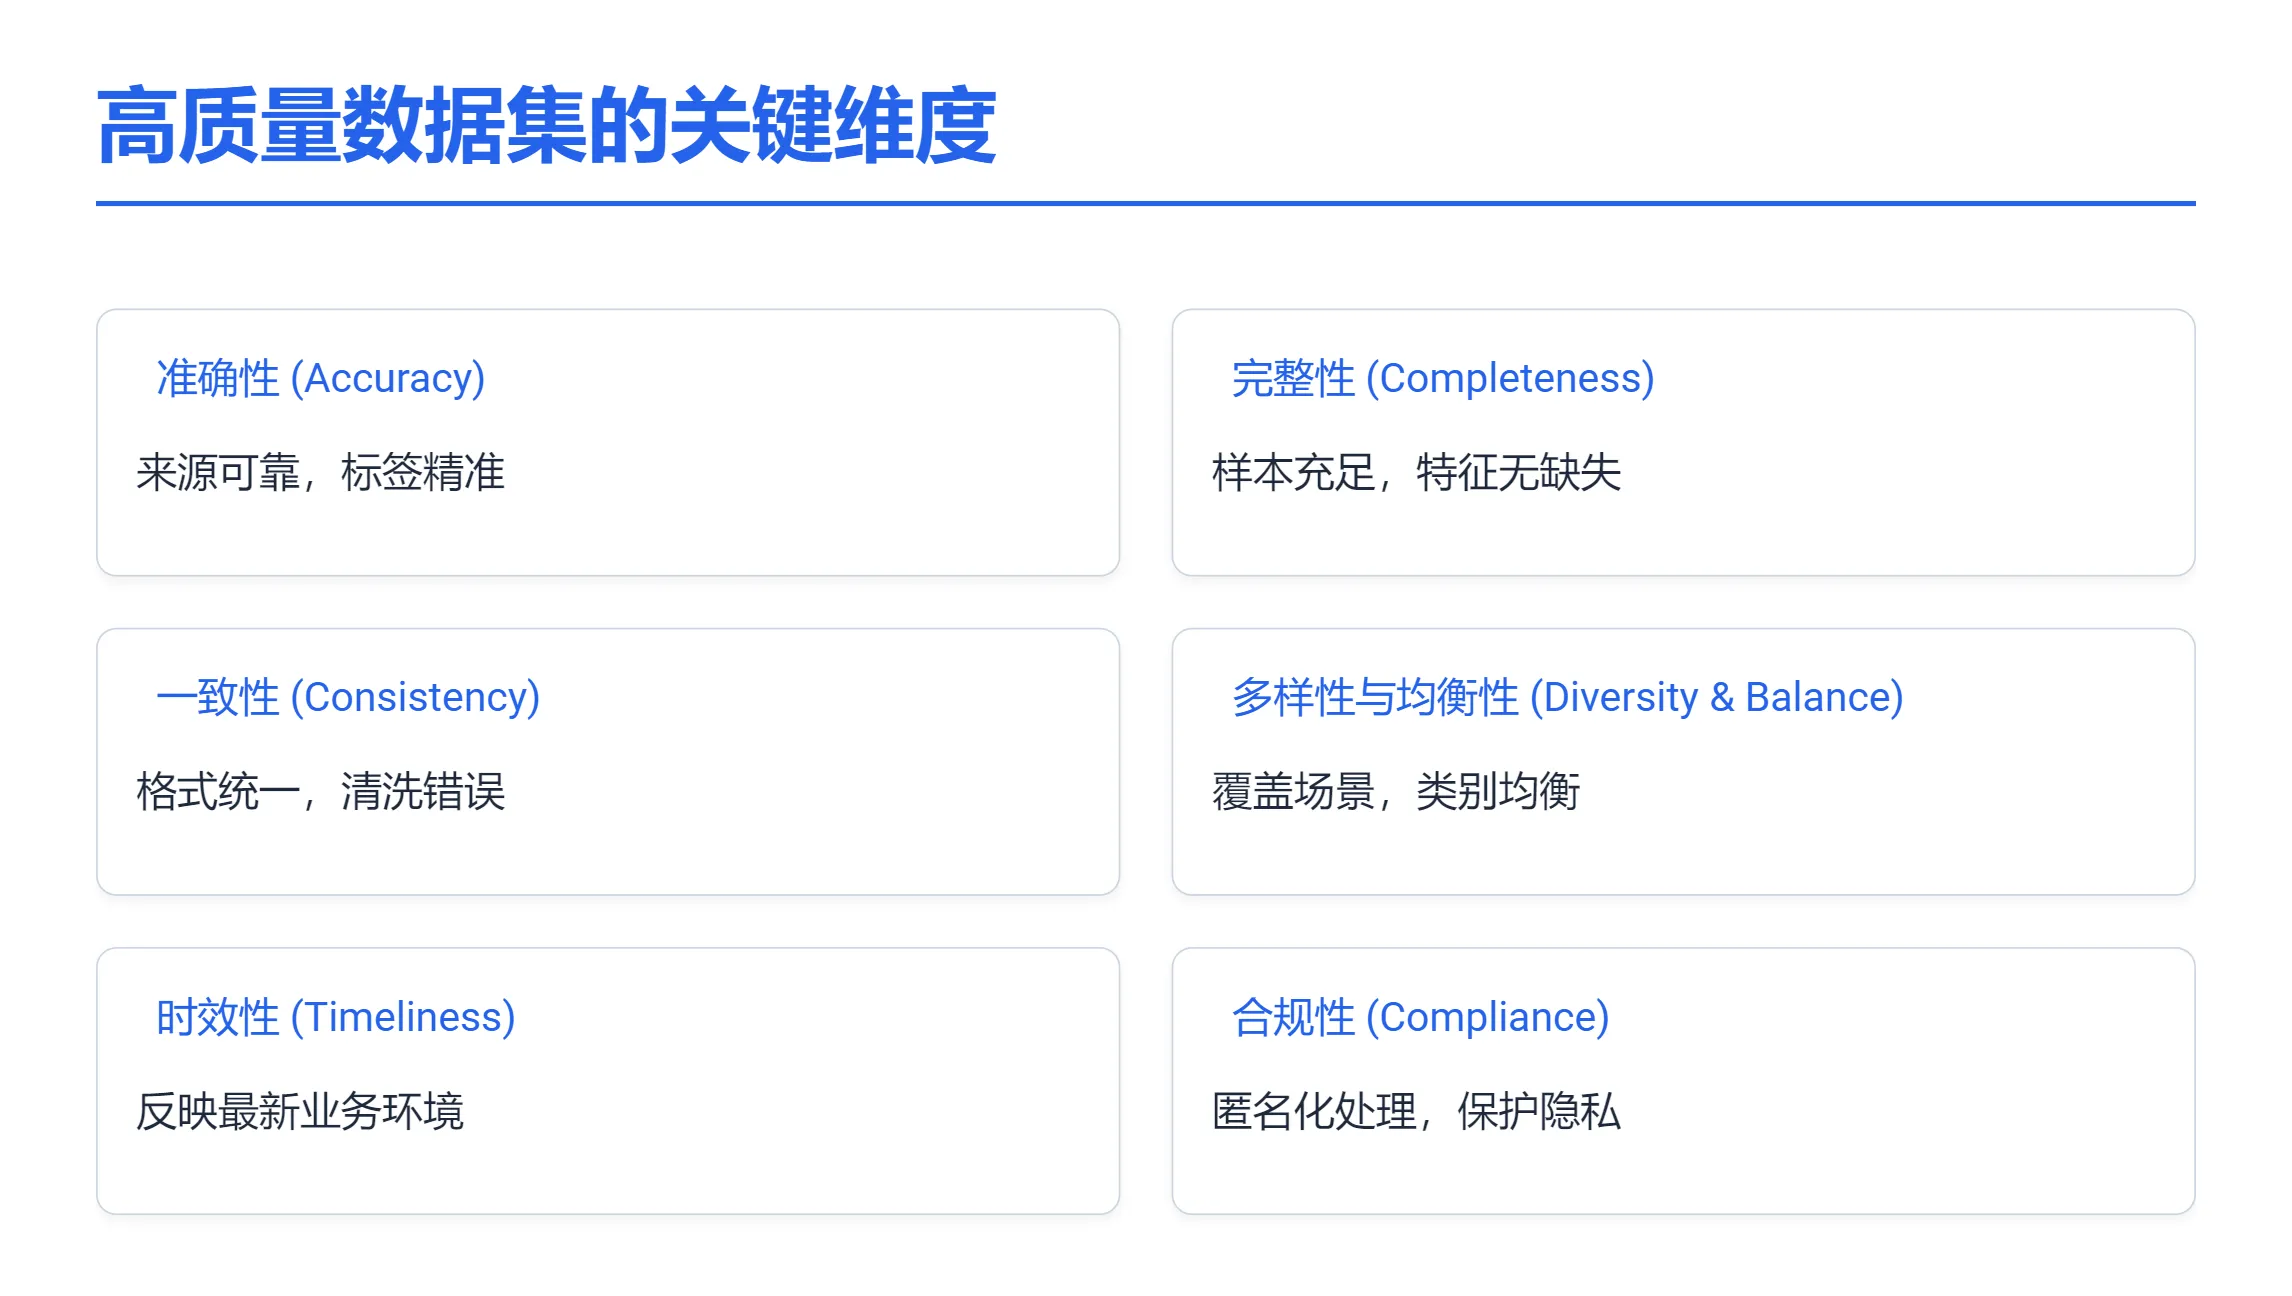Click the text 样本充足，特征无缺失
The image size is (2292, 1296).
click(x=1416, y=472)
